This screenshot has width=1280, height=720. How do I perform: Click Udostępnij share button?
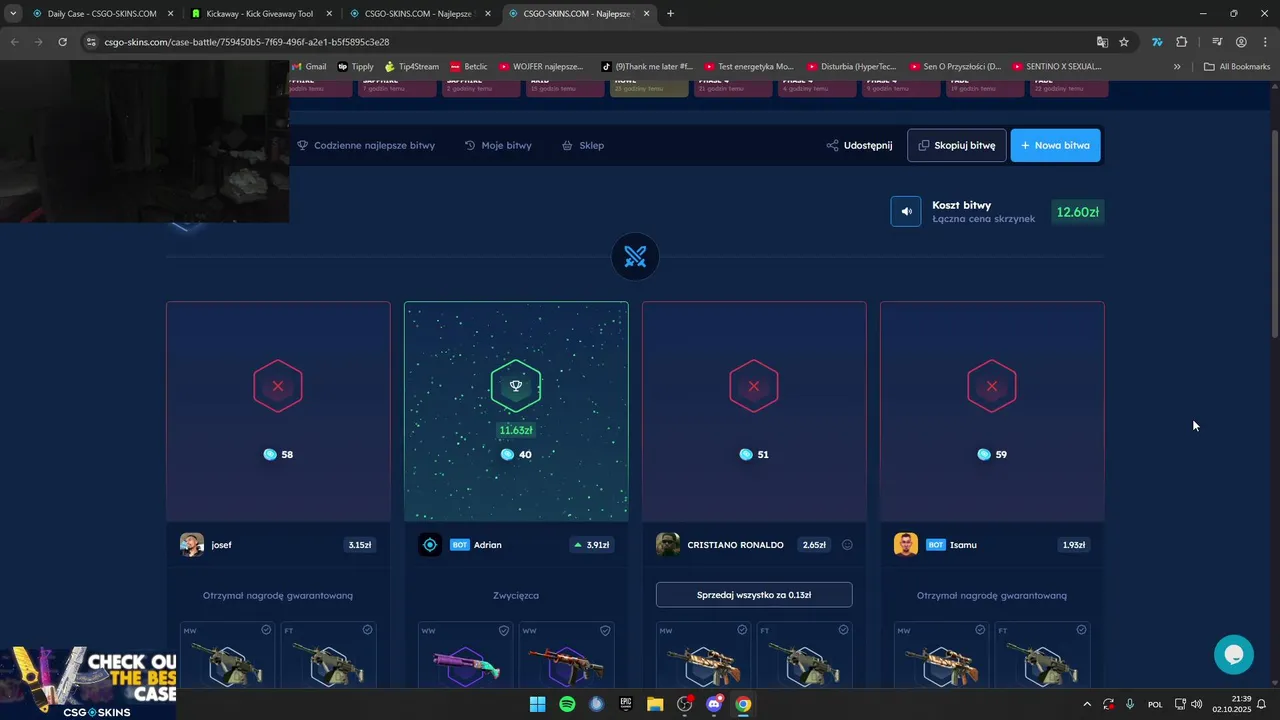coord(859,145)
